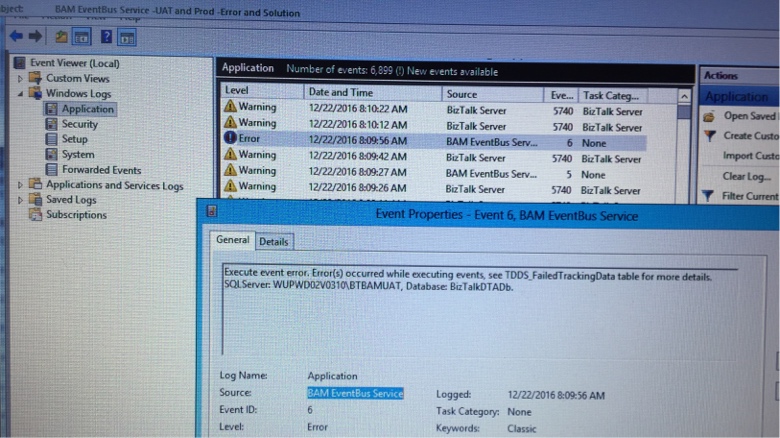Click Filter Current Log action
The image size is (780, 438).
point(750,196)
